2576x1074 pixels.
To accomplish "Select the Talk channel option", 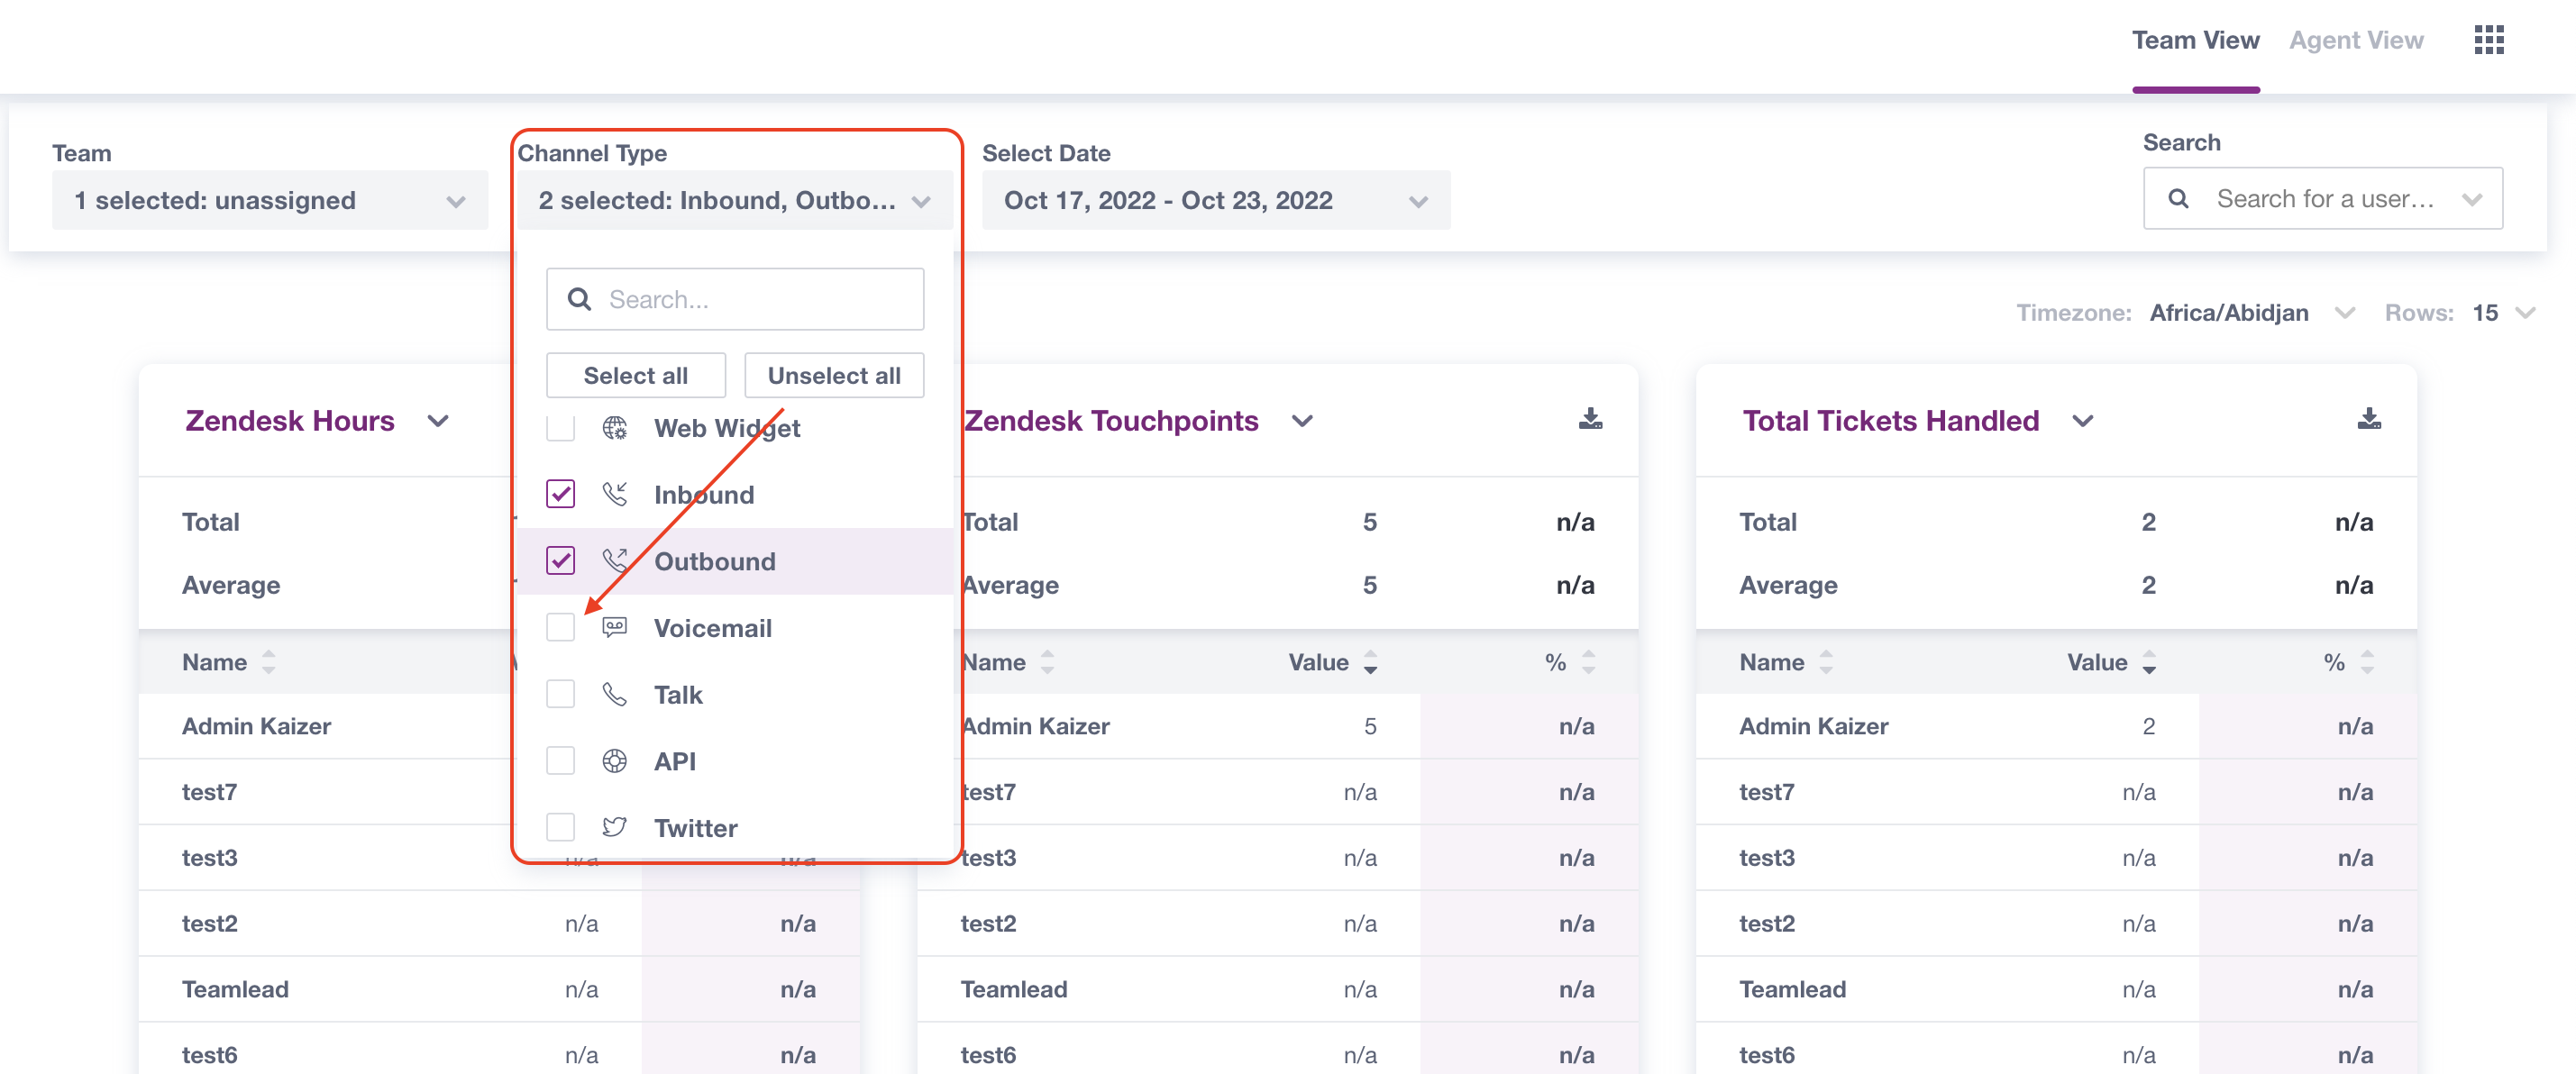I will point(734,694).
